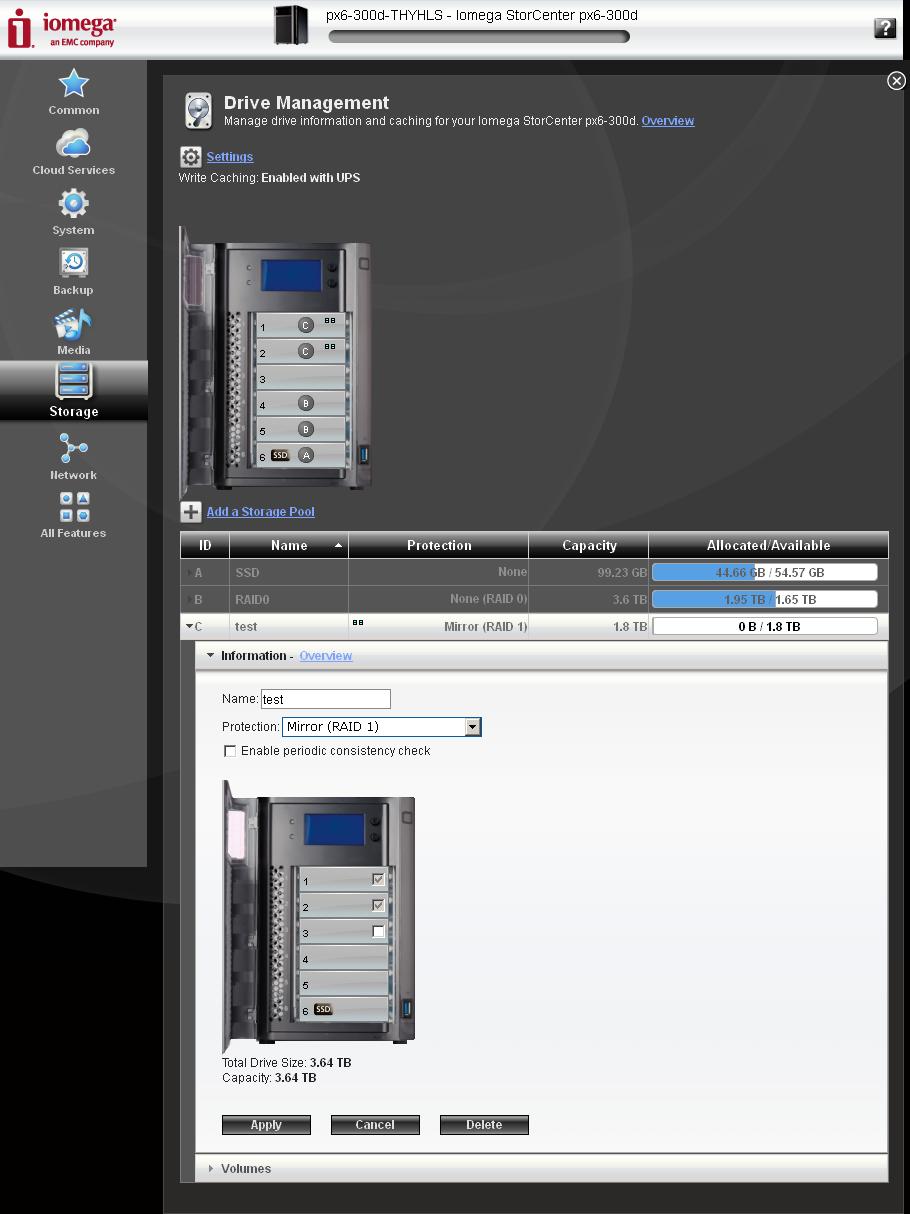Open the Common section star icon
Viewport: 910px width, 1214px height.
click(73, 84)
